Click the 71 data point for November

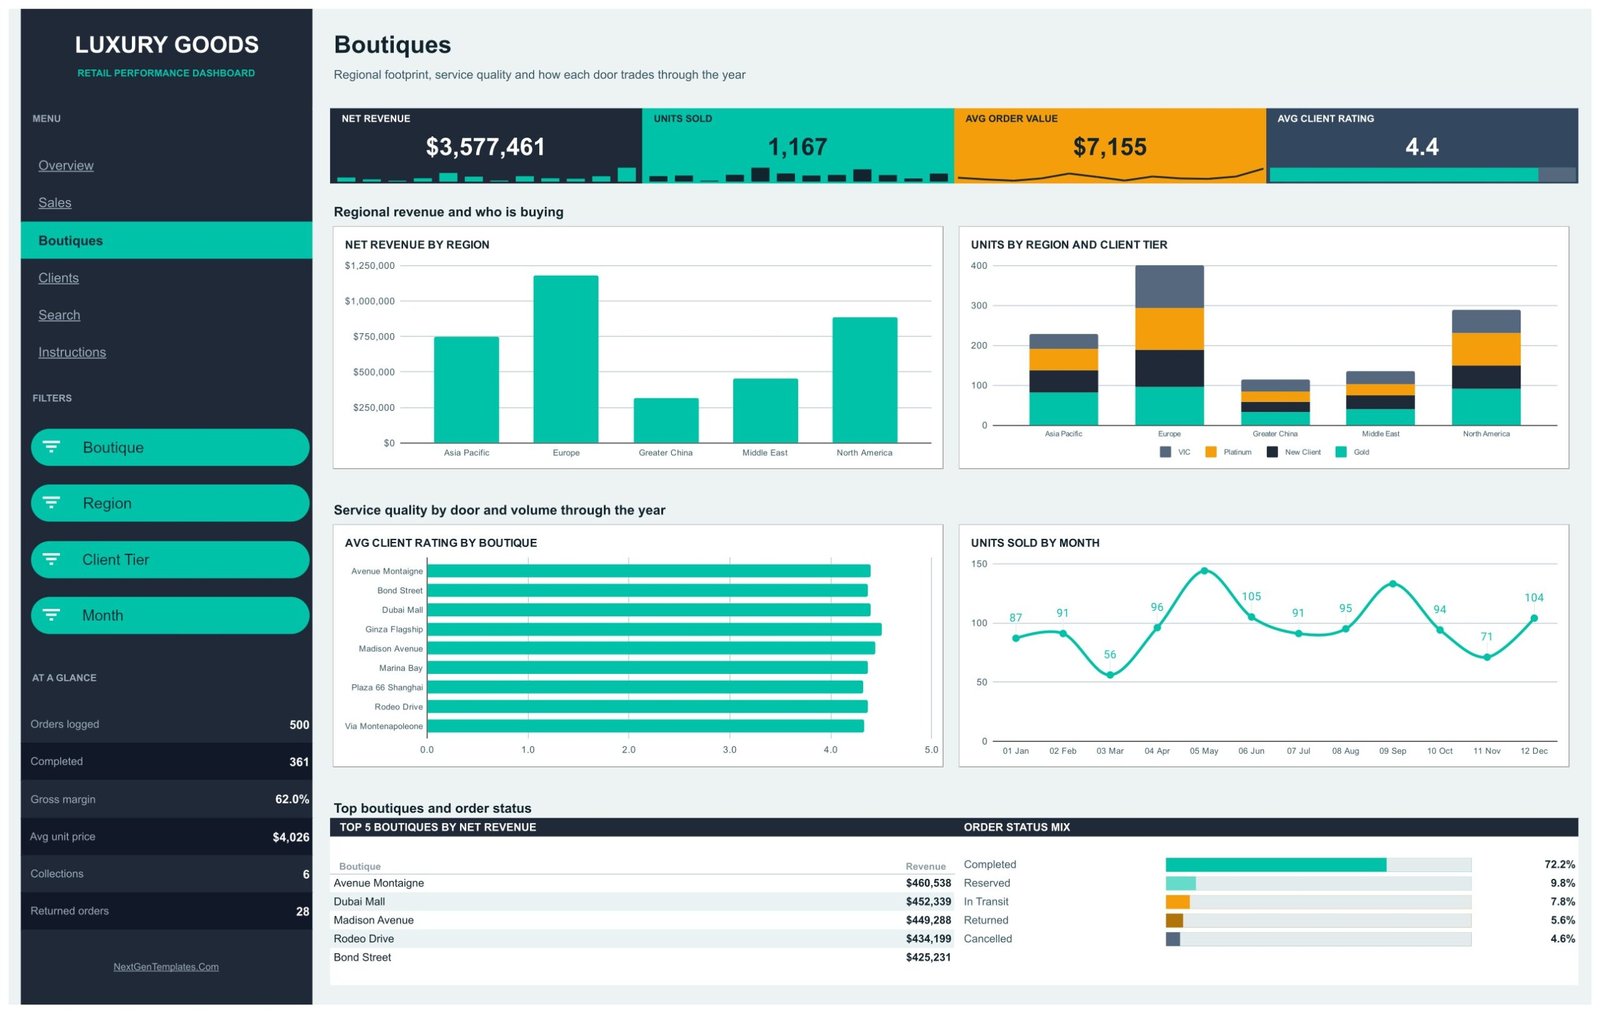click(x=1487, y=657)
